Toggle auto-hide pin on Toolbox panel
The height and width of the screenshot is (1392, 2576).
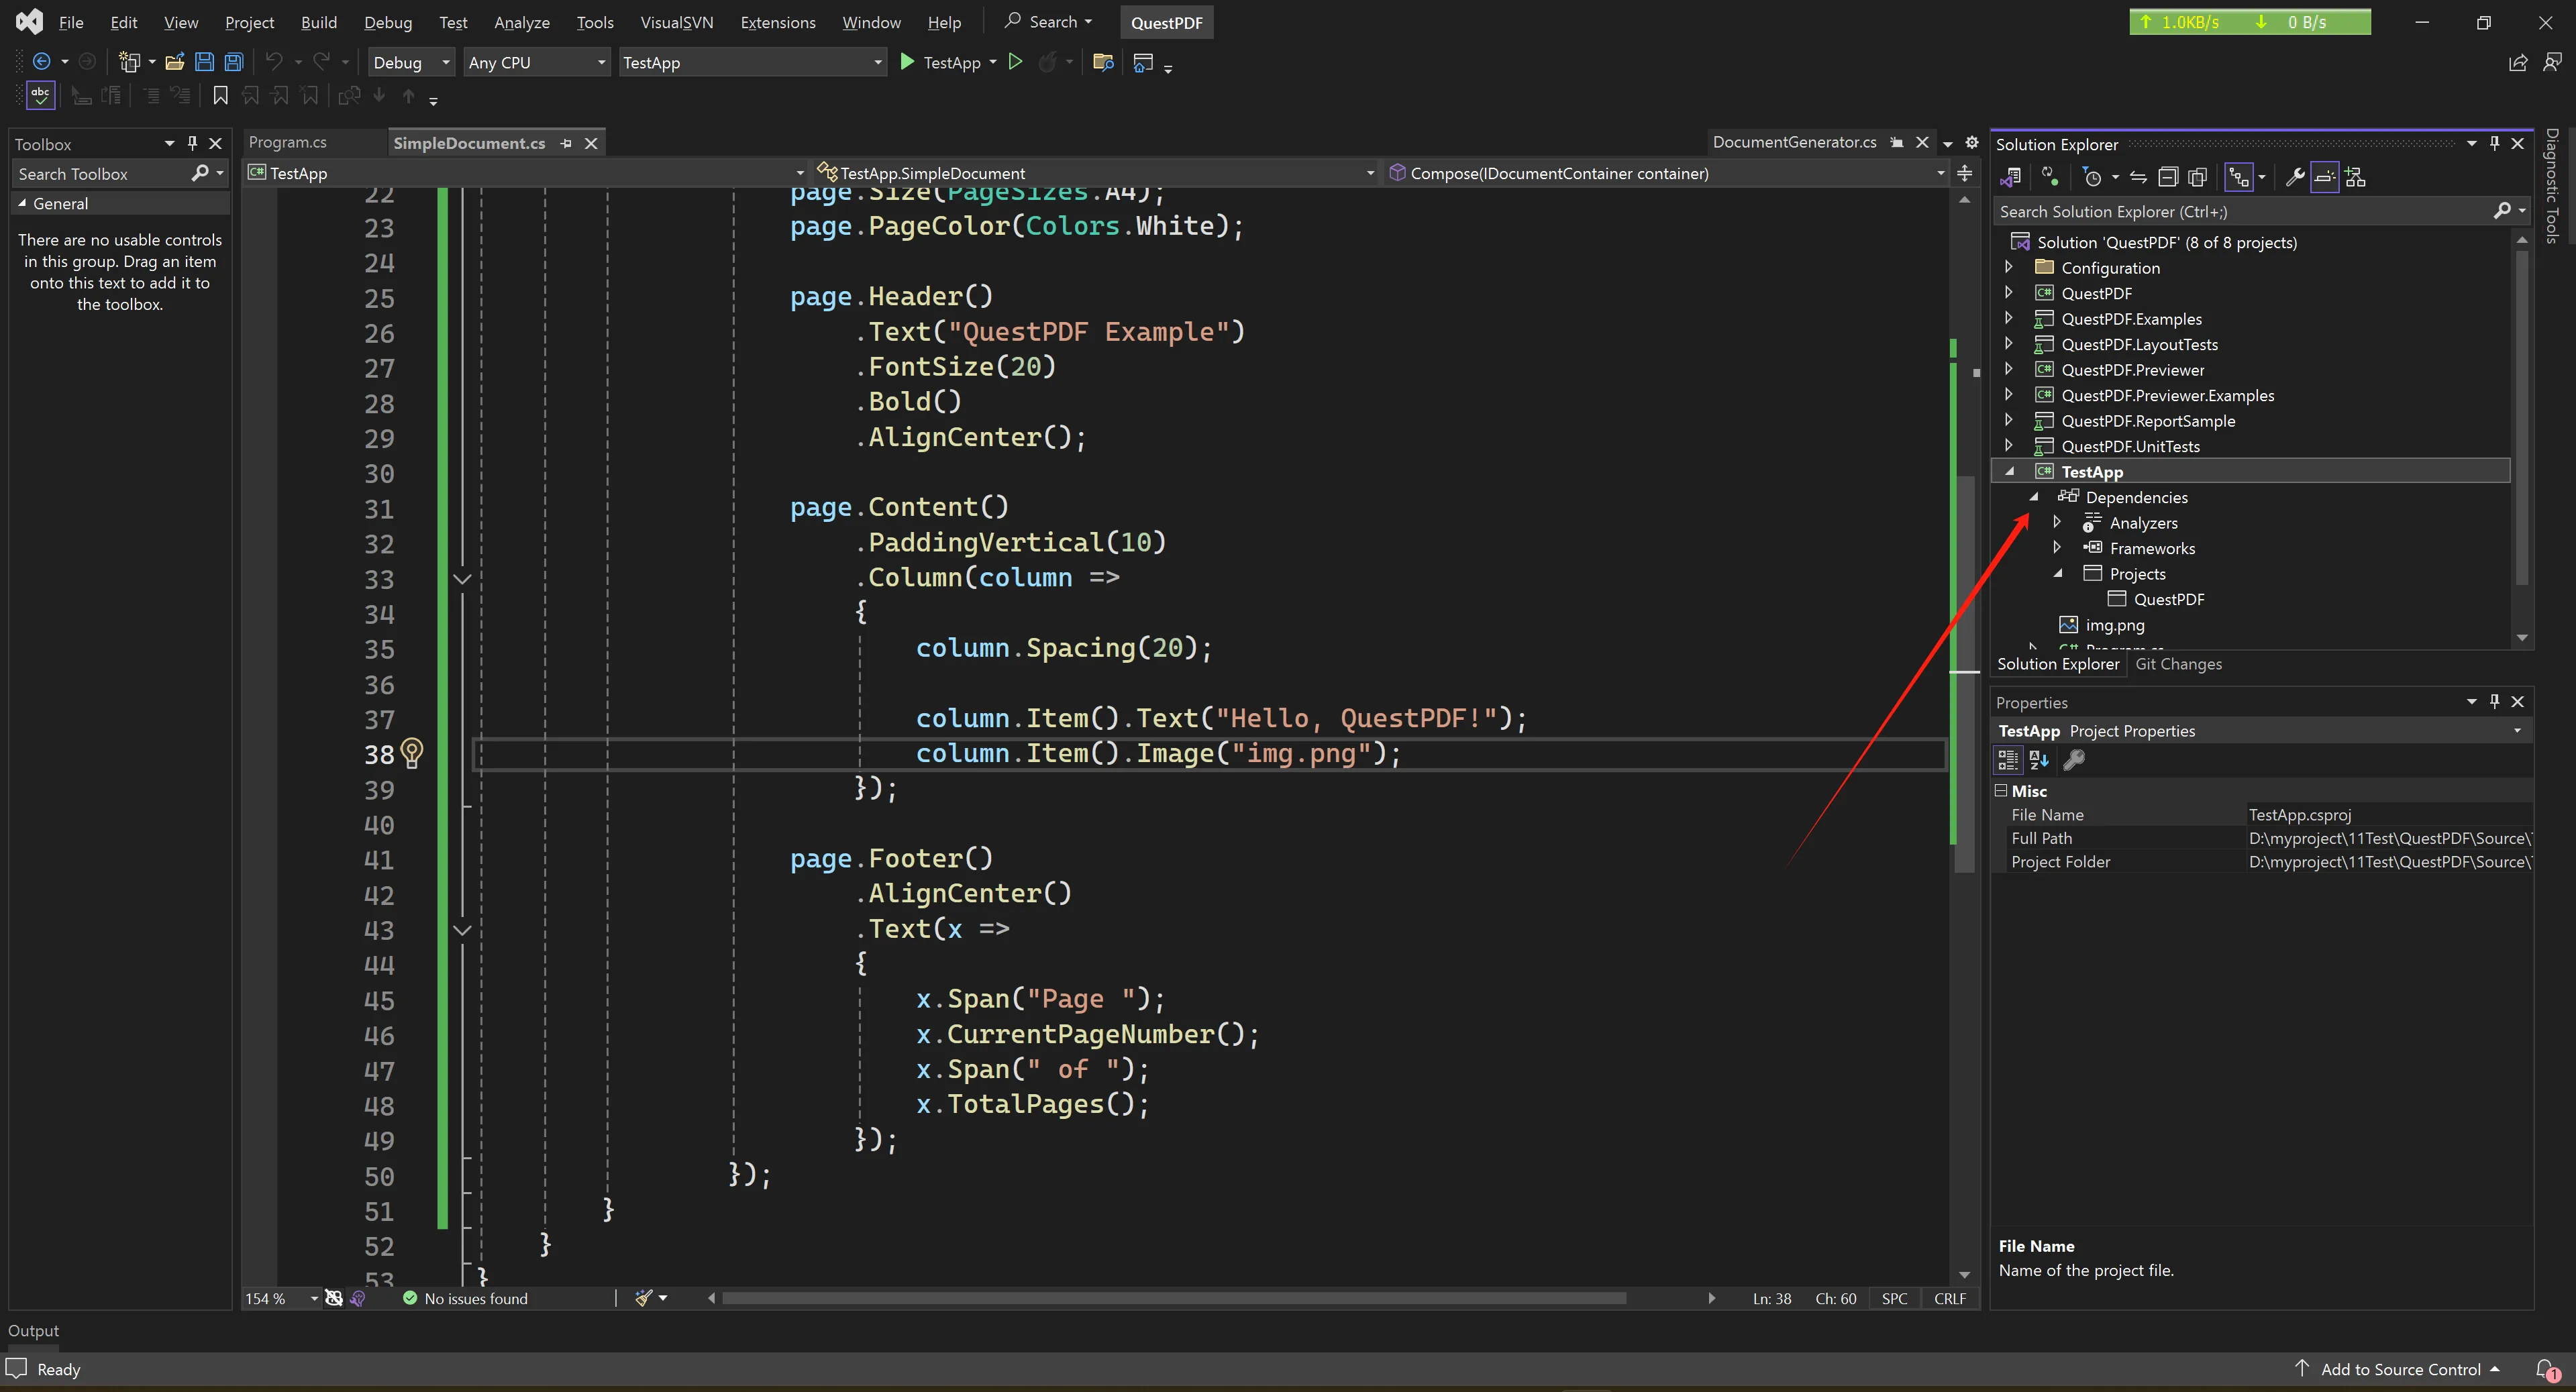pyautogui.click(x=193, y=143)
